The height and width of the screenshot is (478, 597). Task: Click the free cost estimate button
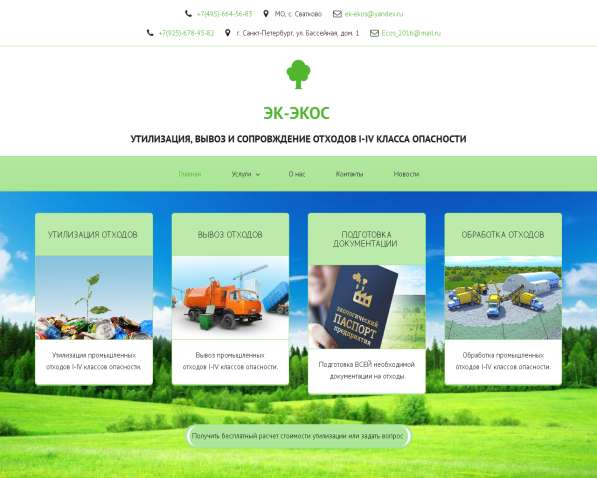coord(298,436)
